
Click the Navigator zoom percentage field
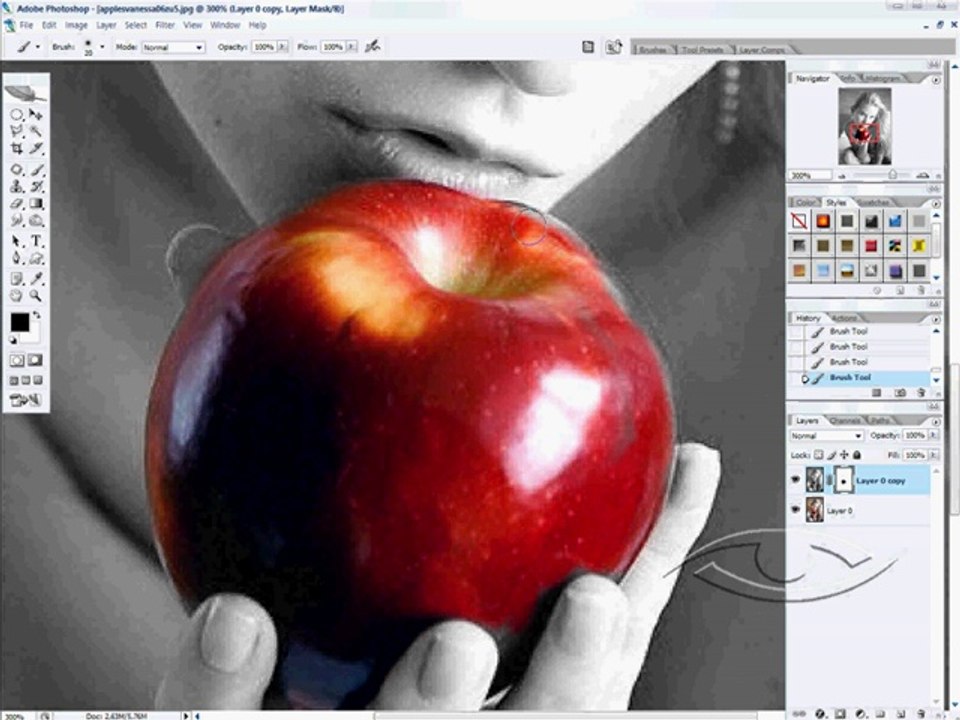(x=811, y=176)
